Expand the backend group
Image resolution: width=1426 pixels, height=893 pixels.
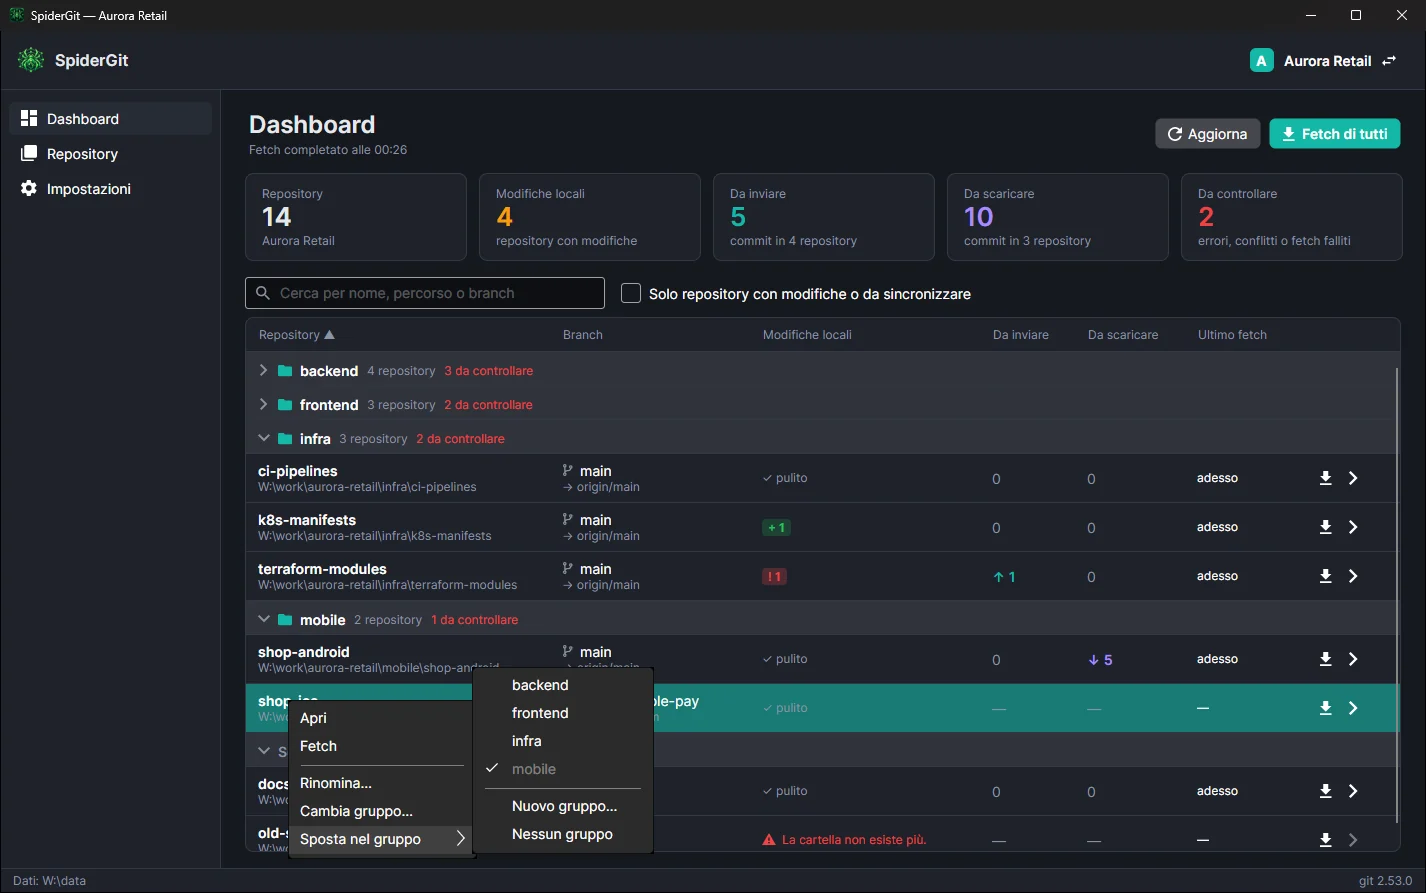263,370
